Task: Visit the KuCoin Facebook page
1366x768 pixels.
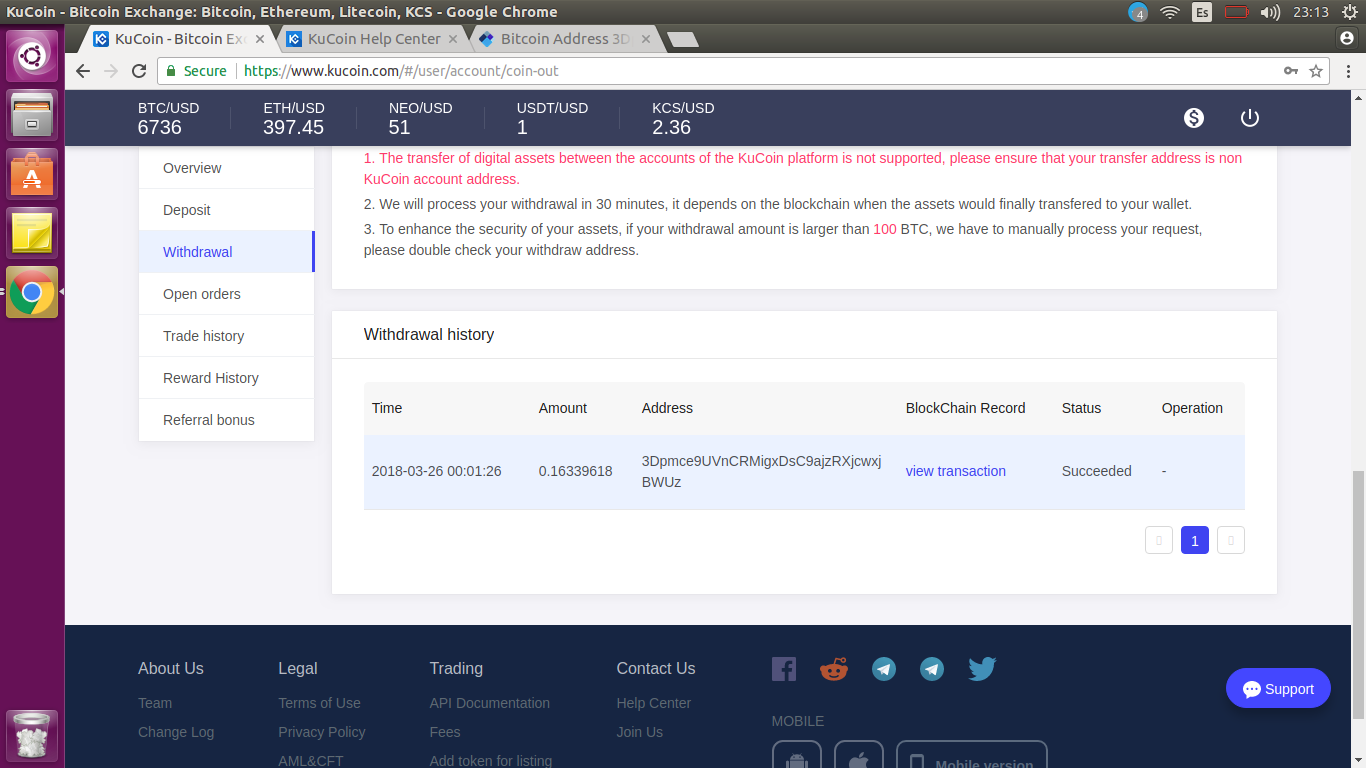Action: click(x=784, y=669)
